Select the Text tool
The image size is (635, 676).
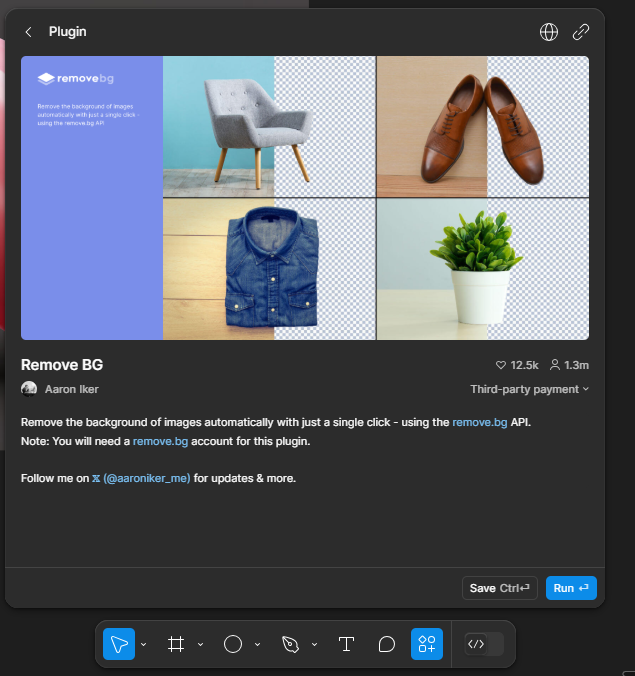[x=346, y=644]
